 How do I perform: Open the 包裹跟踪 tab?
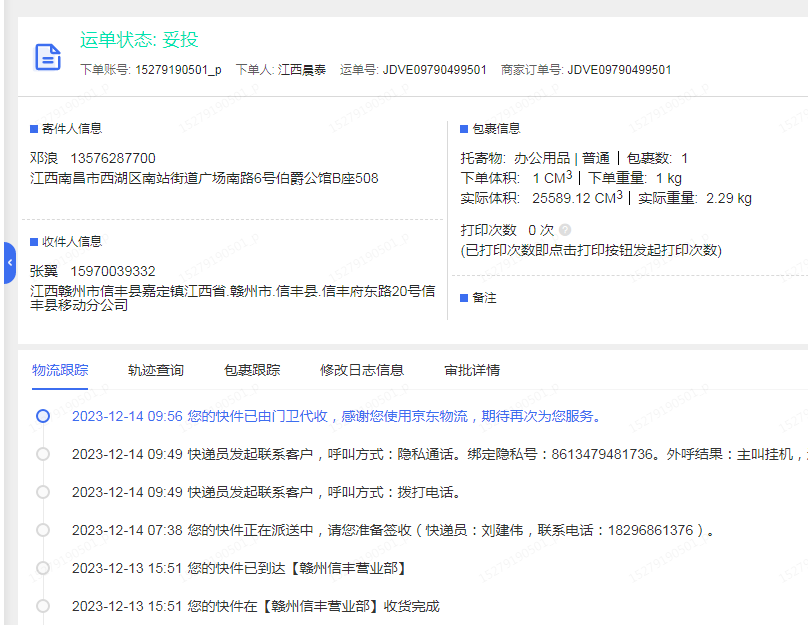[x=252, y=370]
